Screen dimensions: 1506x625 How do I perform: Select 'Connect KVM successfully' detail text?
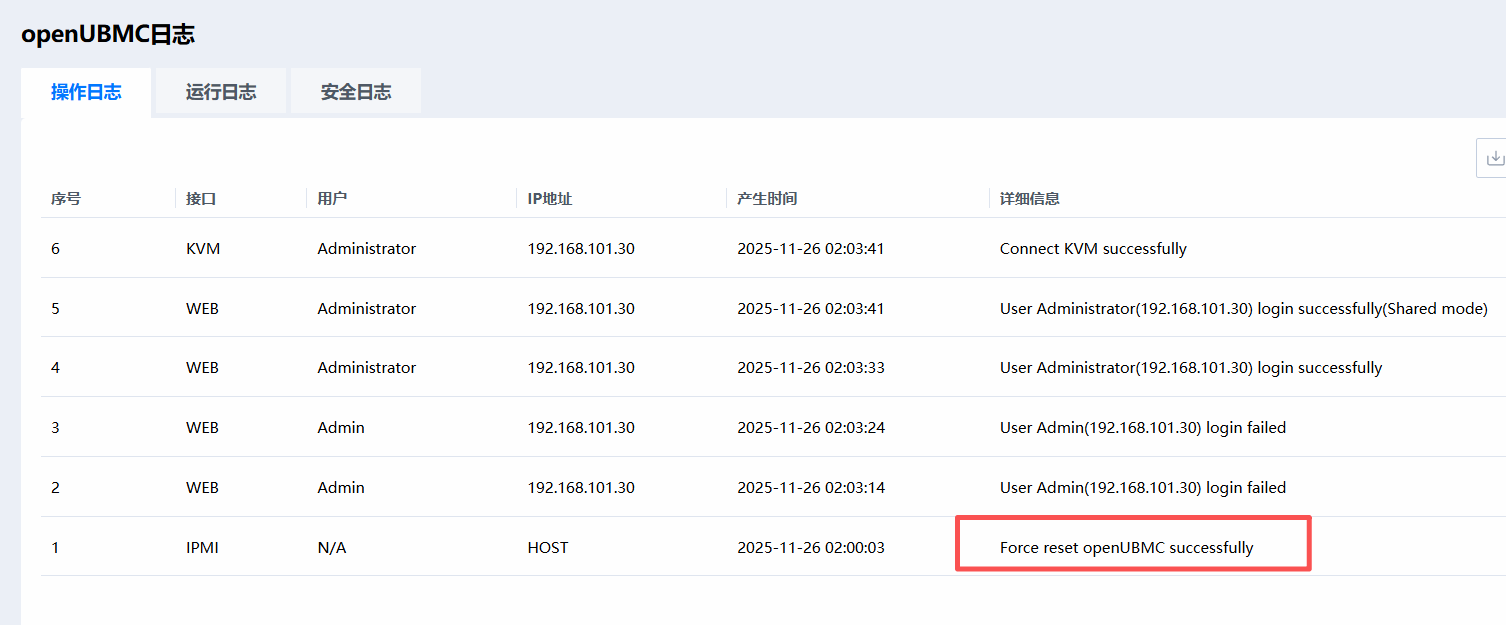click(1093, 248)
